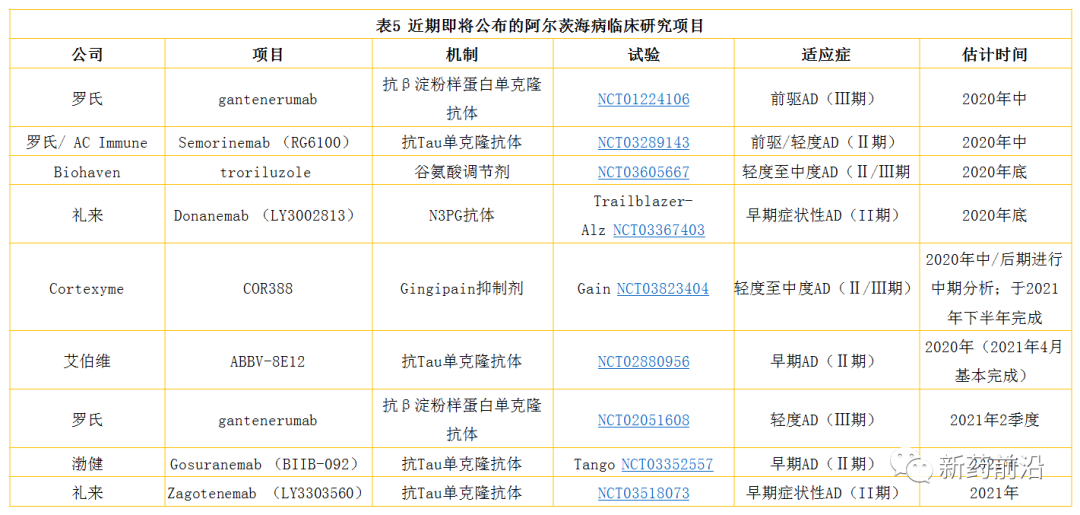
Task: Follow the NCT02051608 hyperlink
Action: pos(643,420)
